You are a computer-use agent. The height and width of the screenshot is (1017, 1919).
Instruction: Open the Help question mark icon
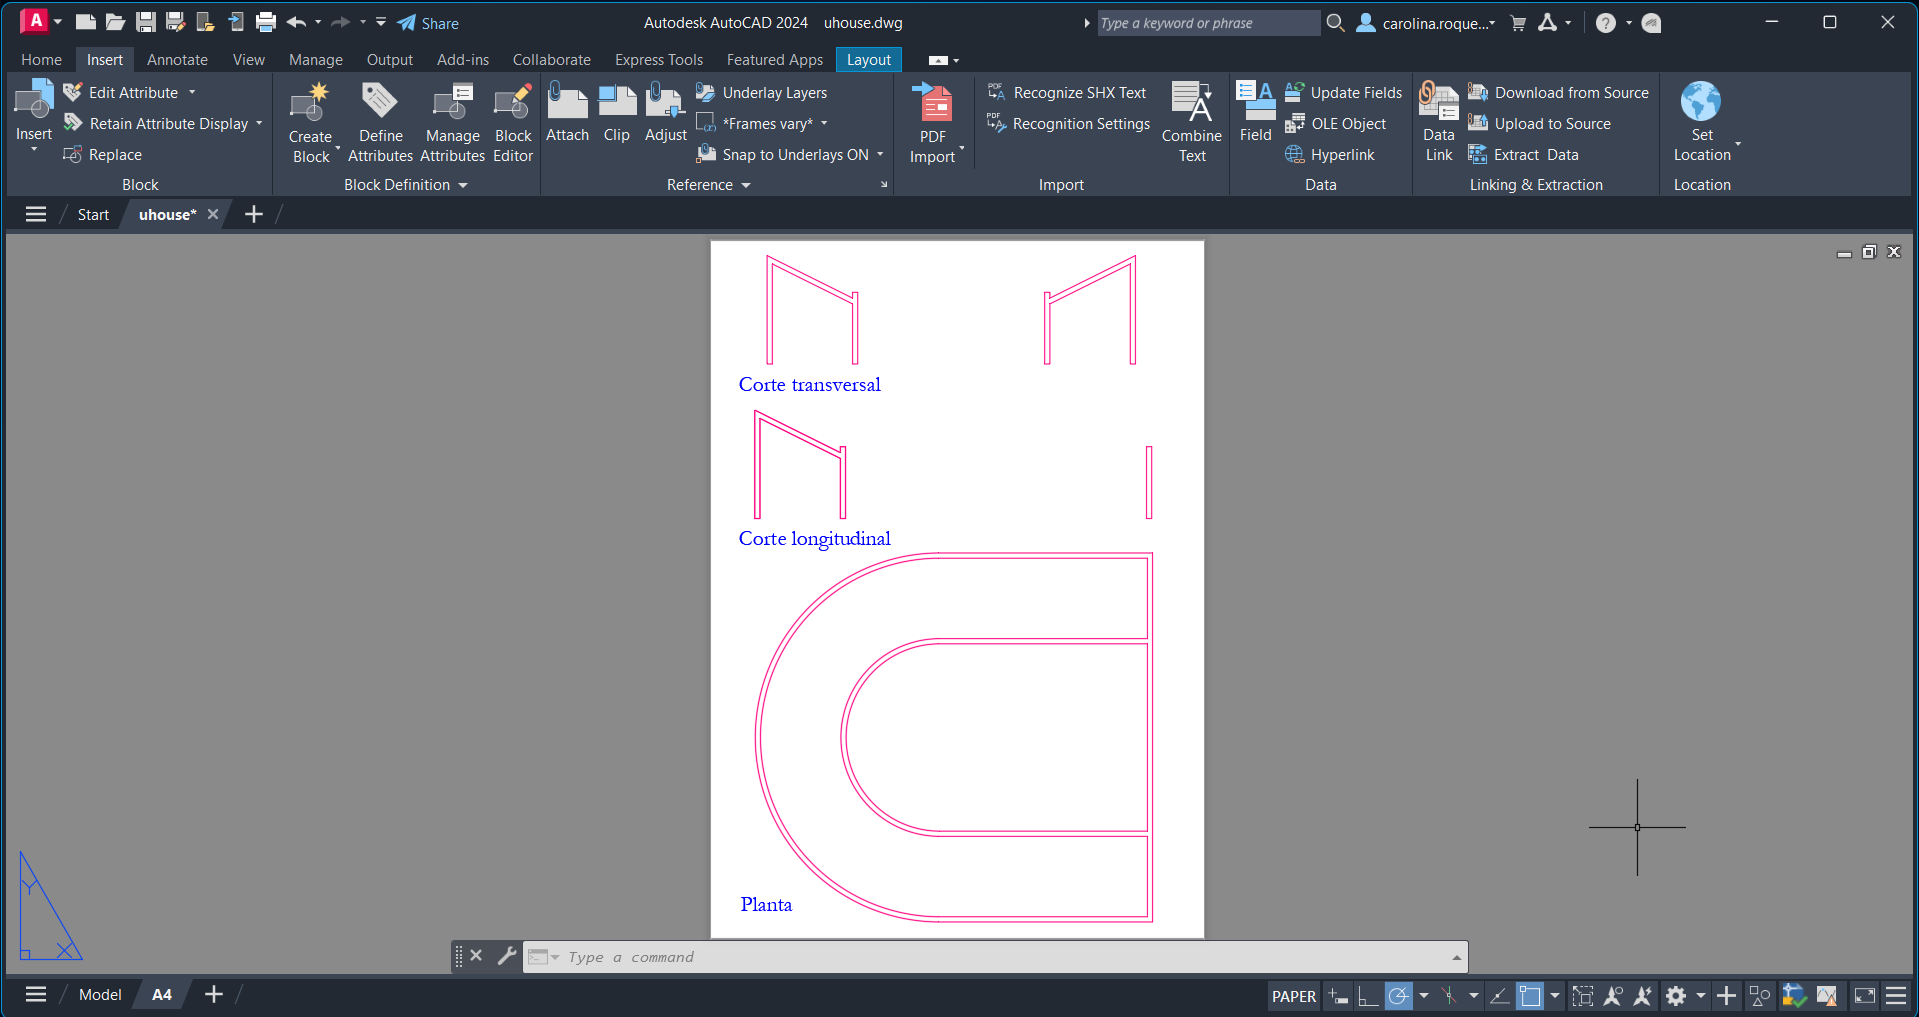click(1606, 22)
